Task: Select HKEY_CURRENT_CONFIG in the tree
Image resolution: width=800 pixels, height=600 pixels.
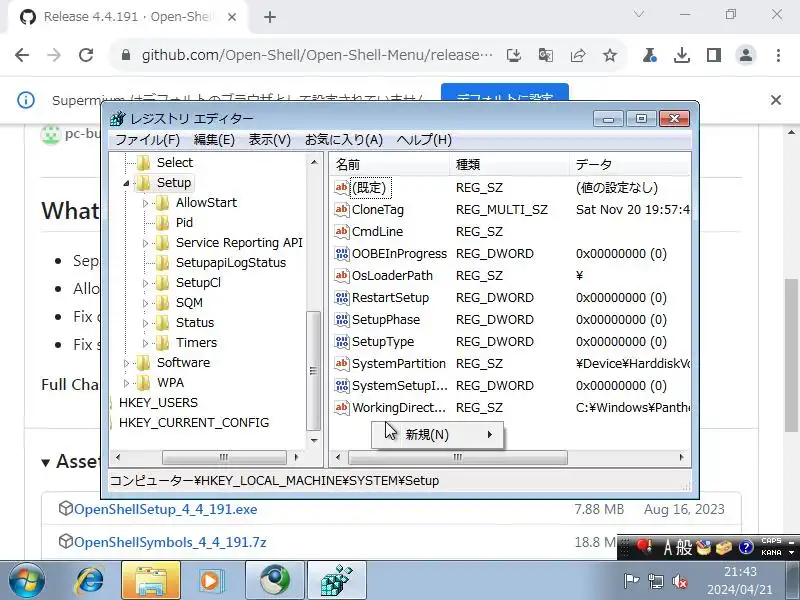Action: coord(194,422)
